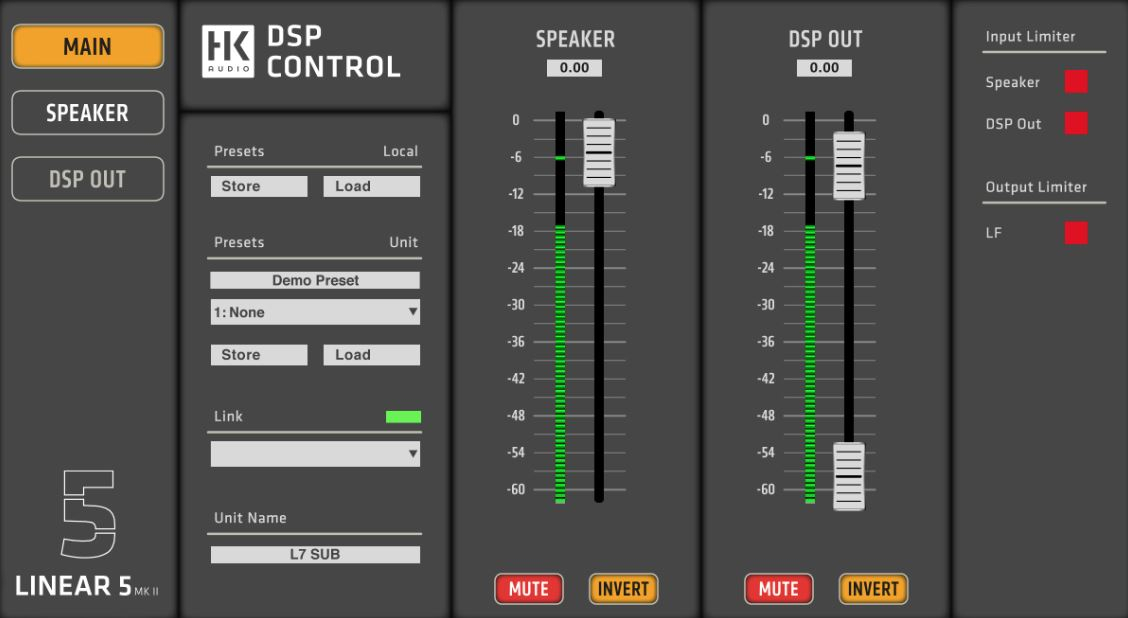The width and height of the screenshot is (1128, 618).
Task: Load a Unit preset
Action: (372, 355)
